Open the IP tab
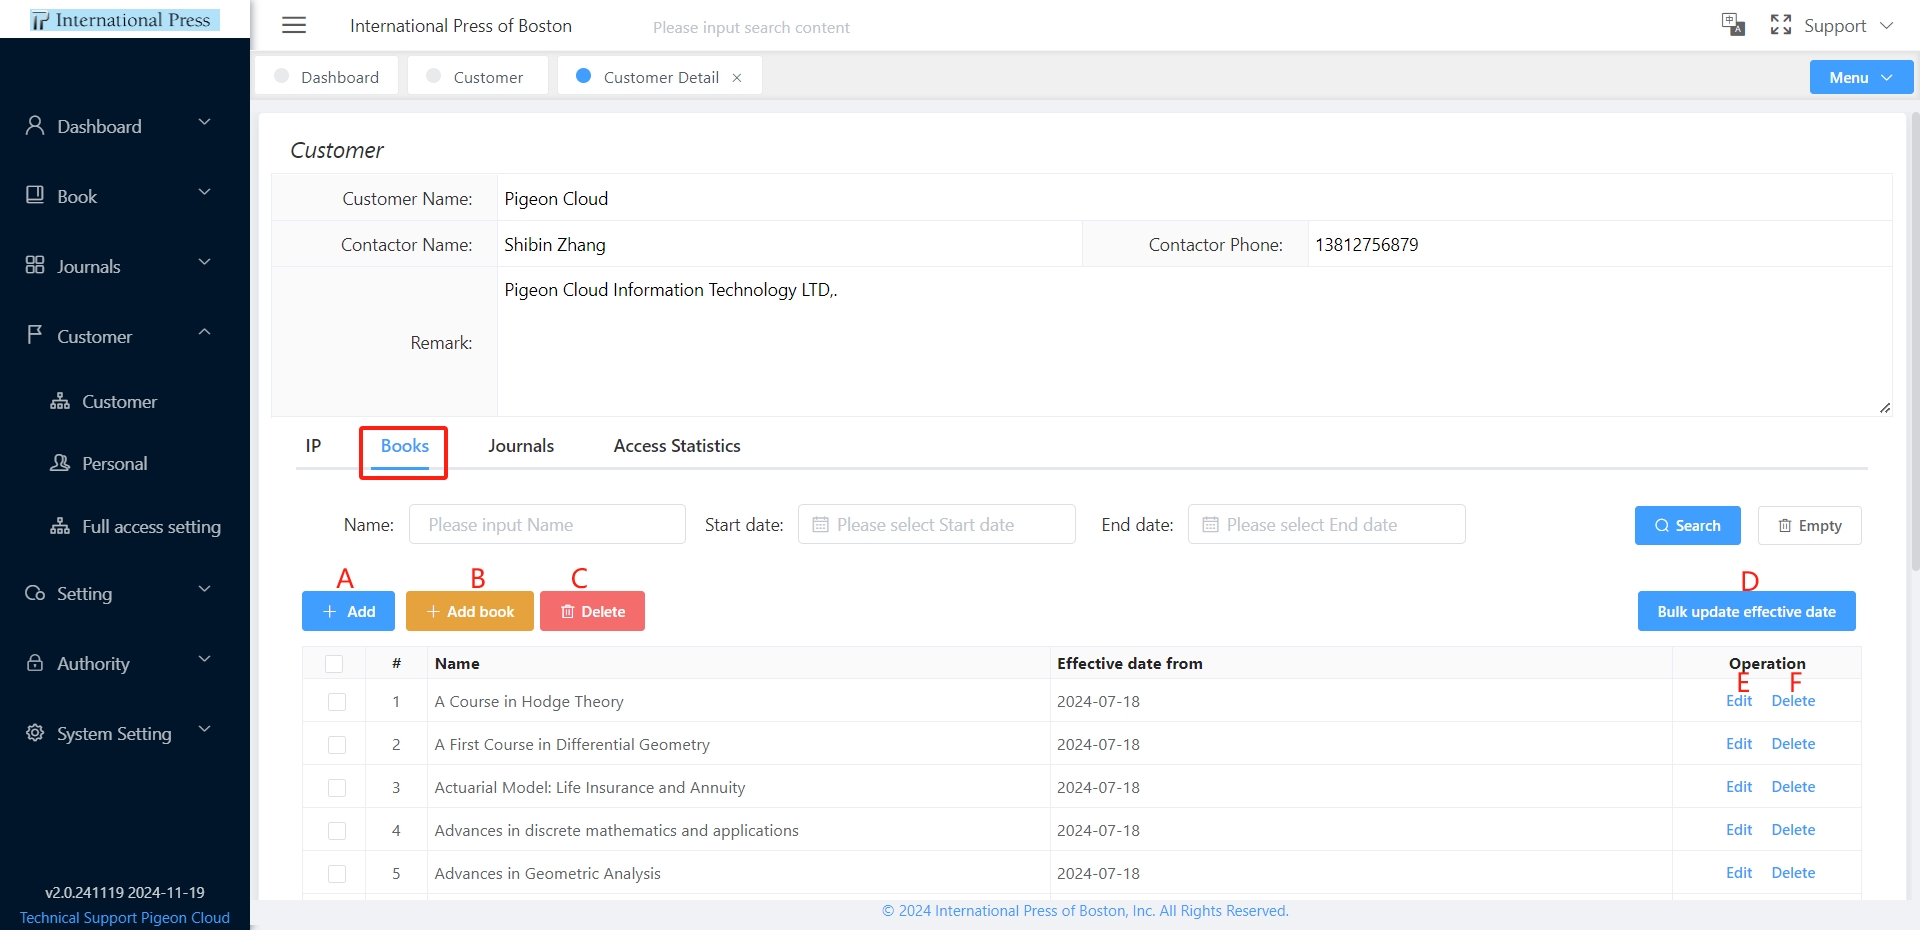The image size is (1920, 930). (x=314, y=446)
